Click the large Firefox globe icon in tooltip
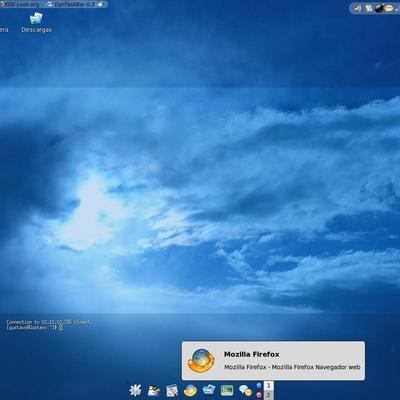 pyautogui.click(x=201, y=360)
